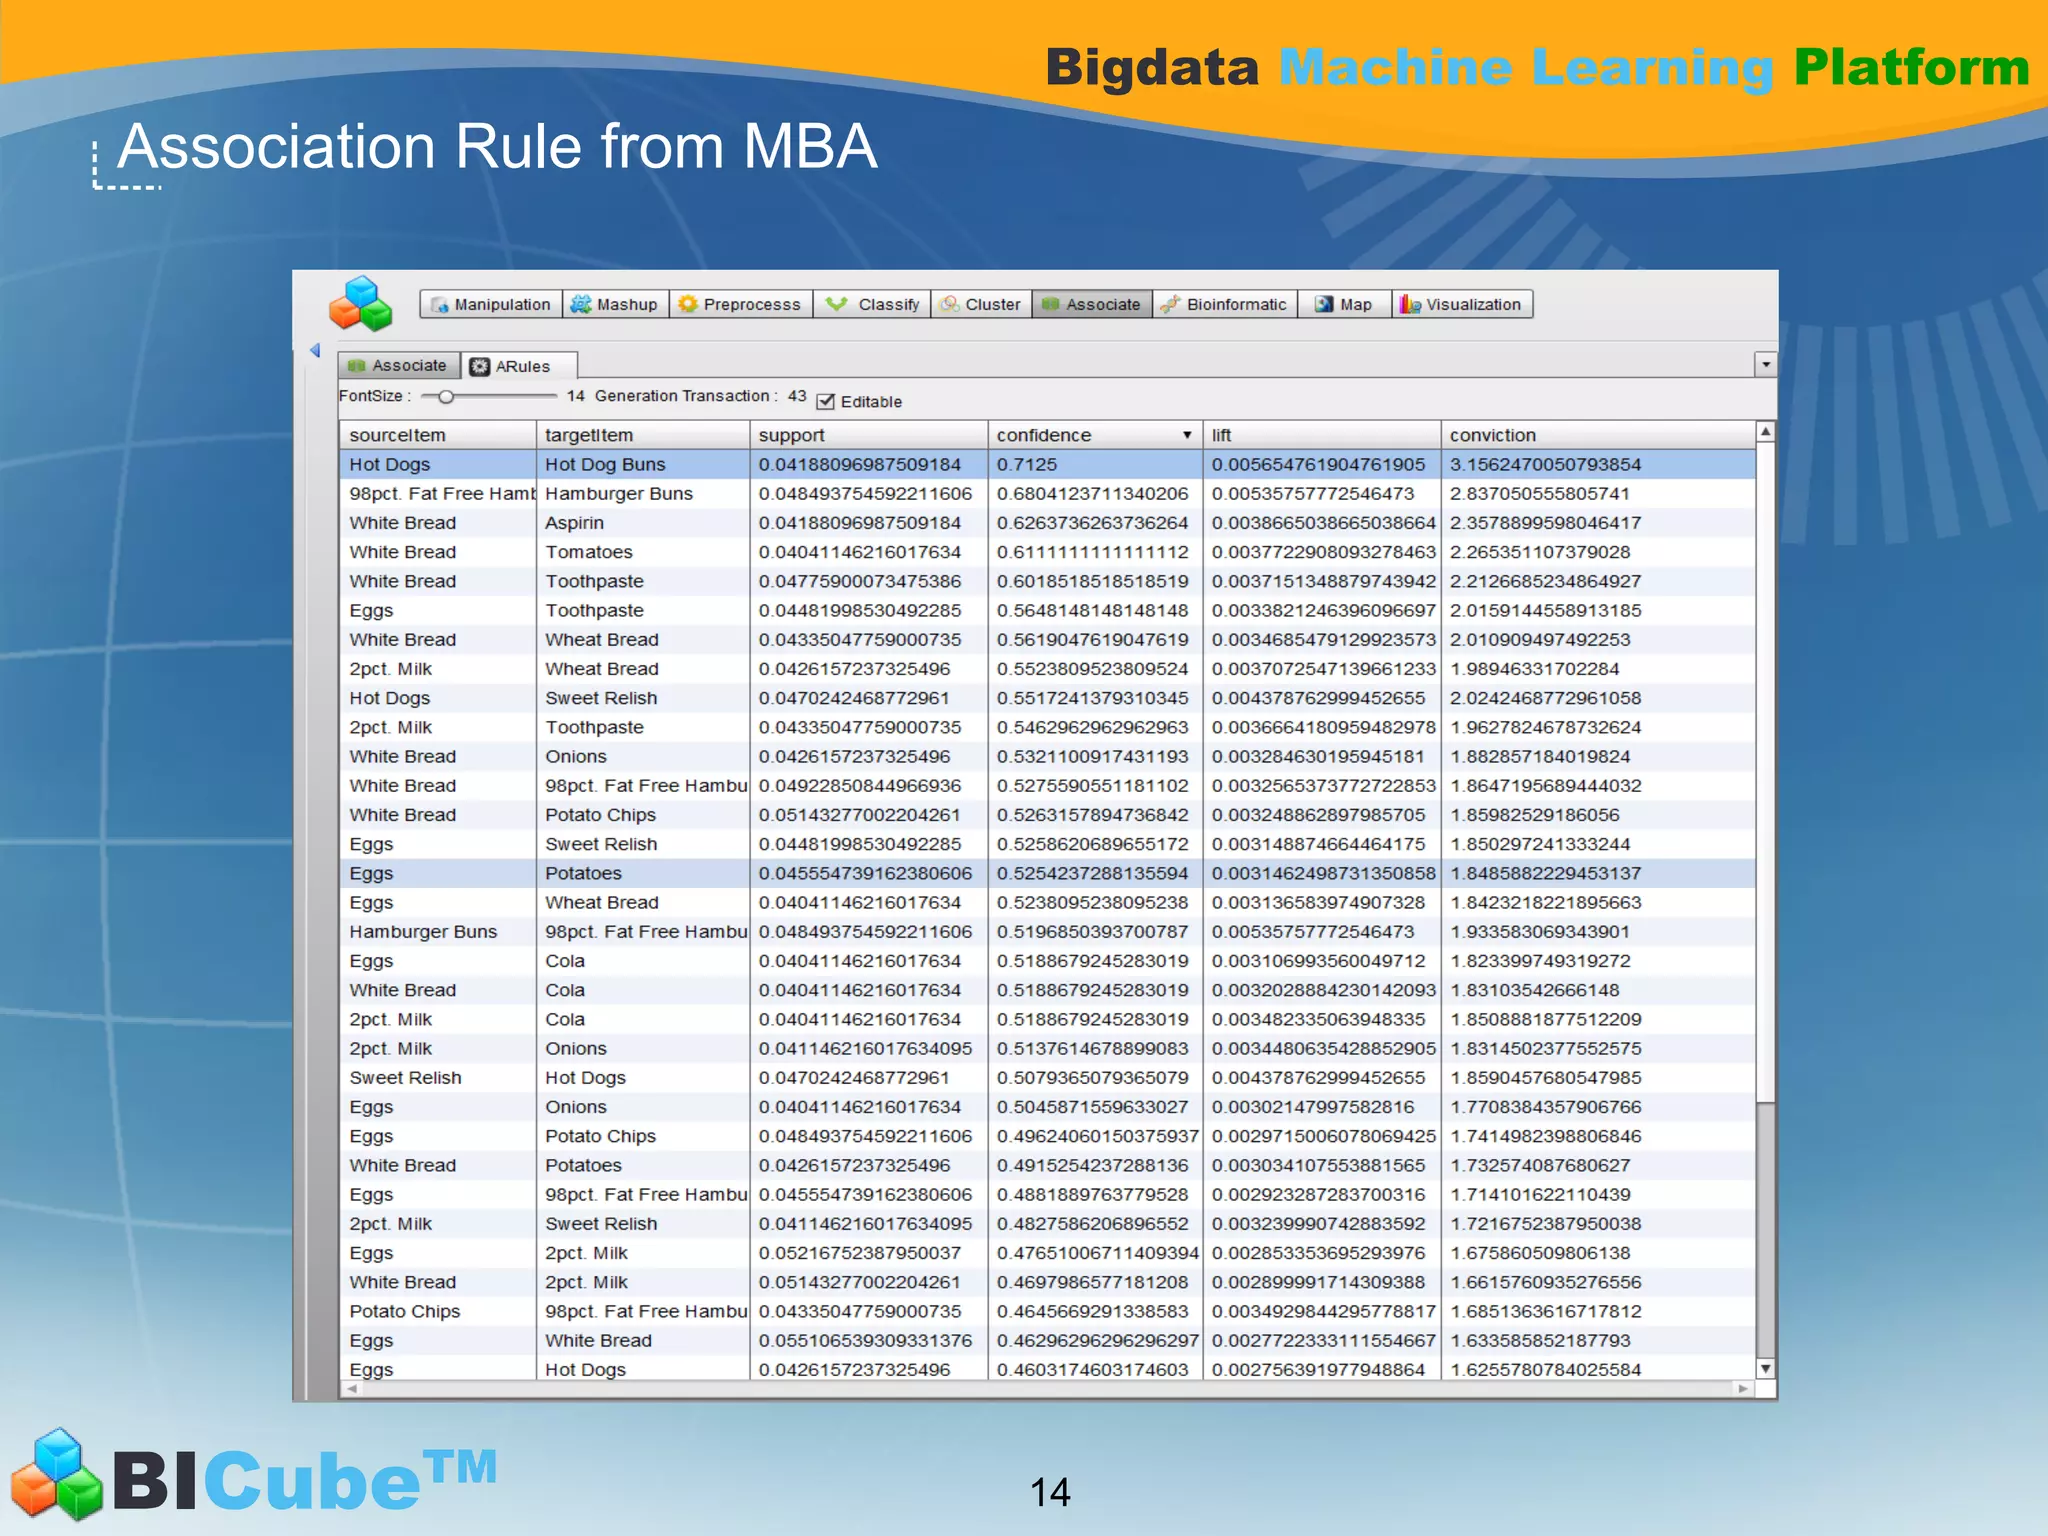
Task: Sort table by conviction header
Action: [1598, 435]
